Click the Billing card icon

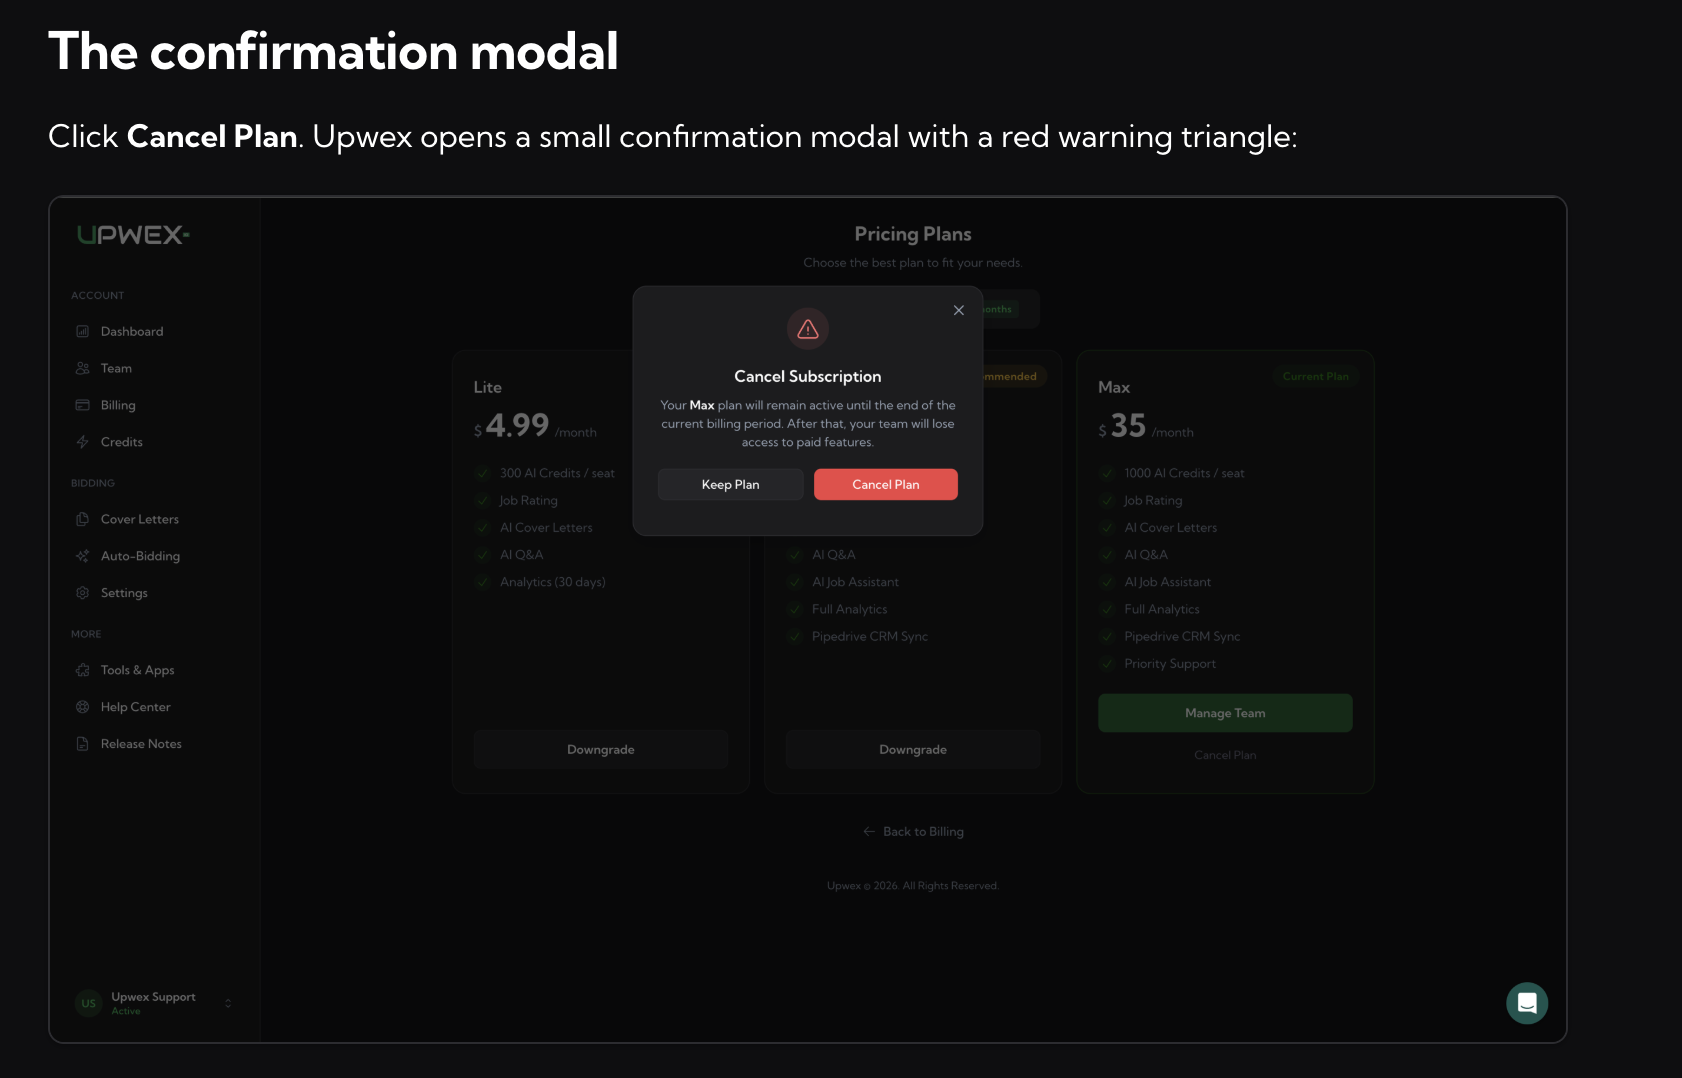point(83,405)
